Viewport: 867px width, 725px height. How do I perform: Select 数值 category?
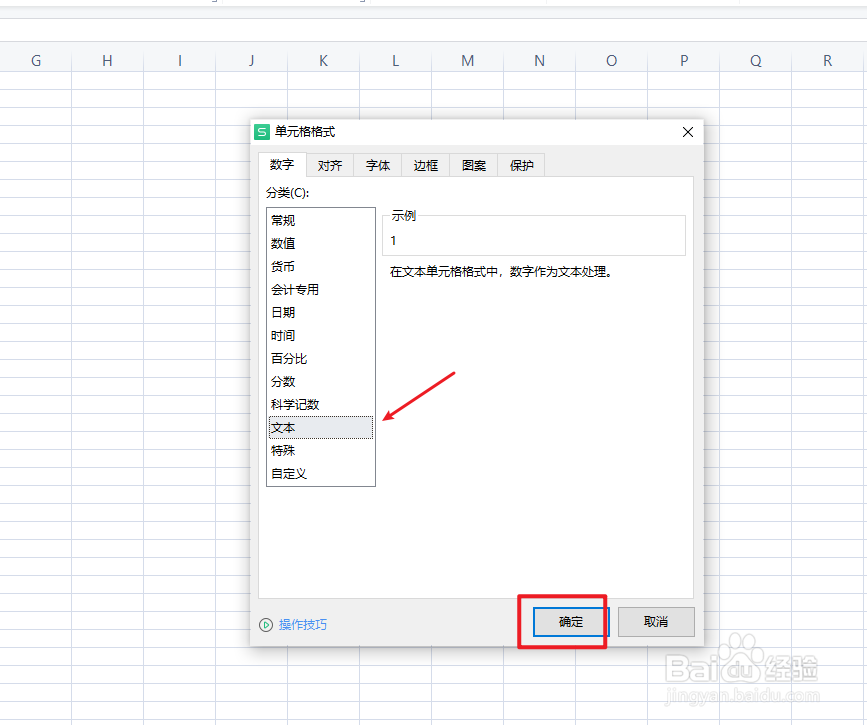(x=321, y=243)
